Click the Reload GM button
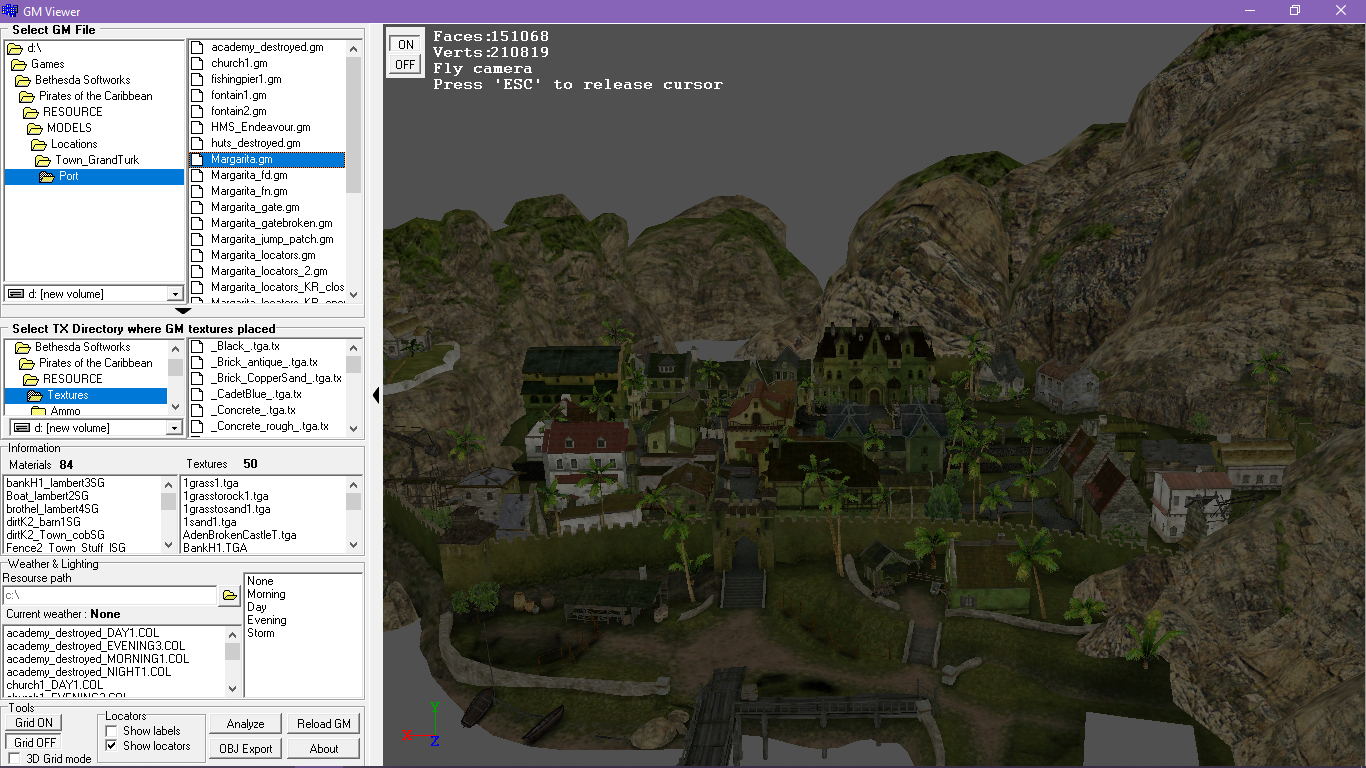The height and width of the screenshot is (768, 1366). coord(324,724)
